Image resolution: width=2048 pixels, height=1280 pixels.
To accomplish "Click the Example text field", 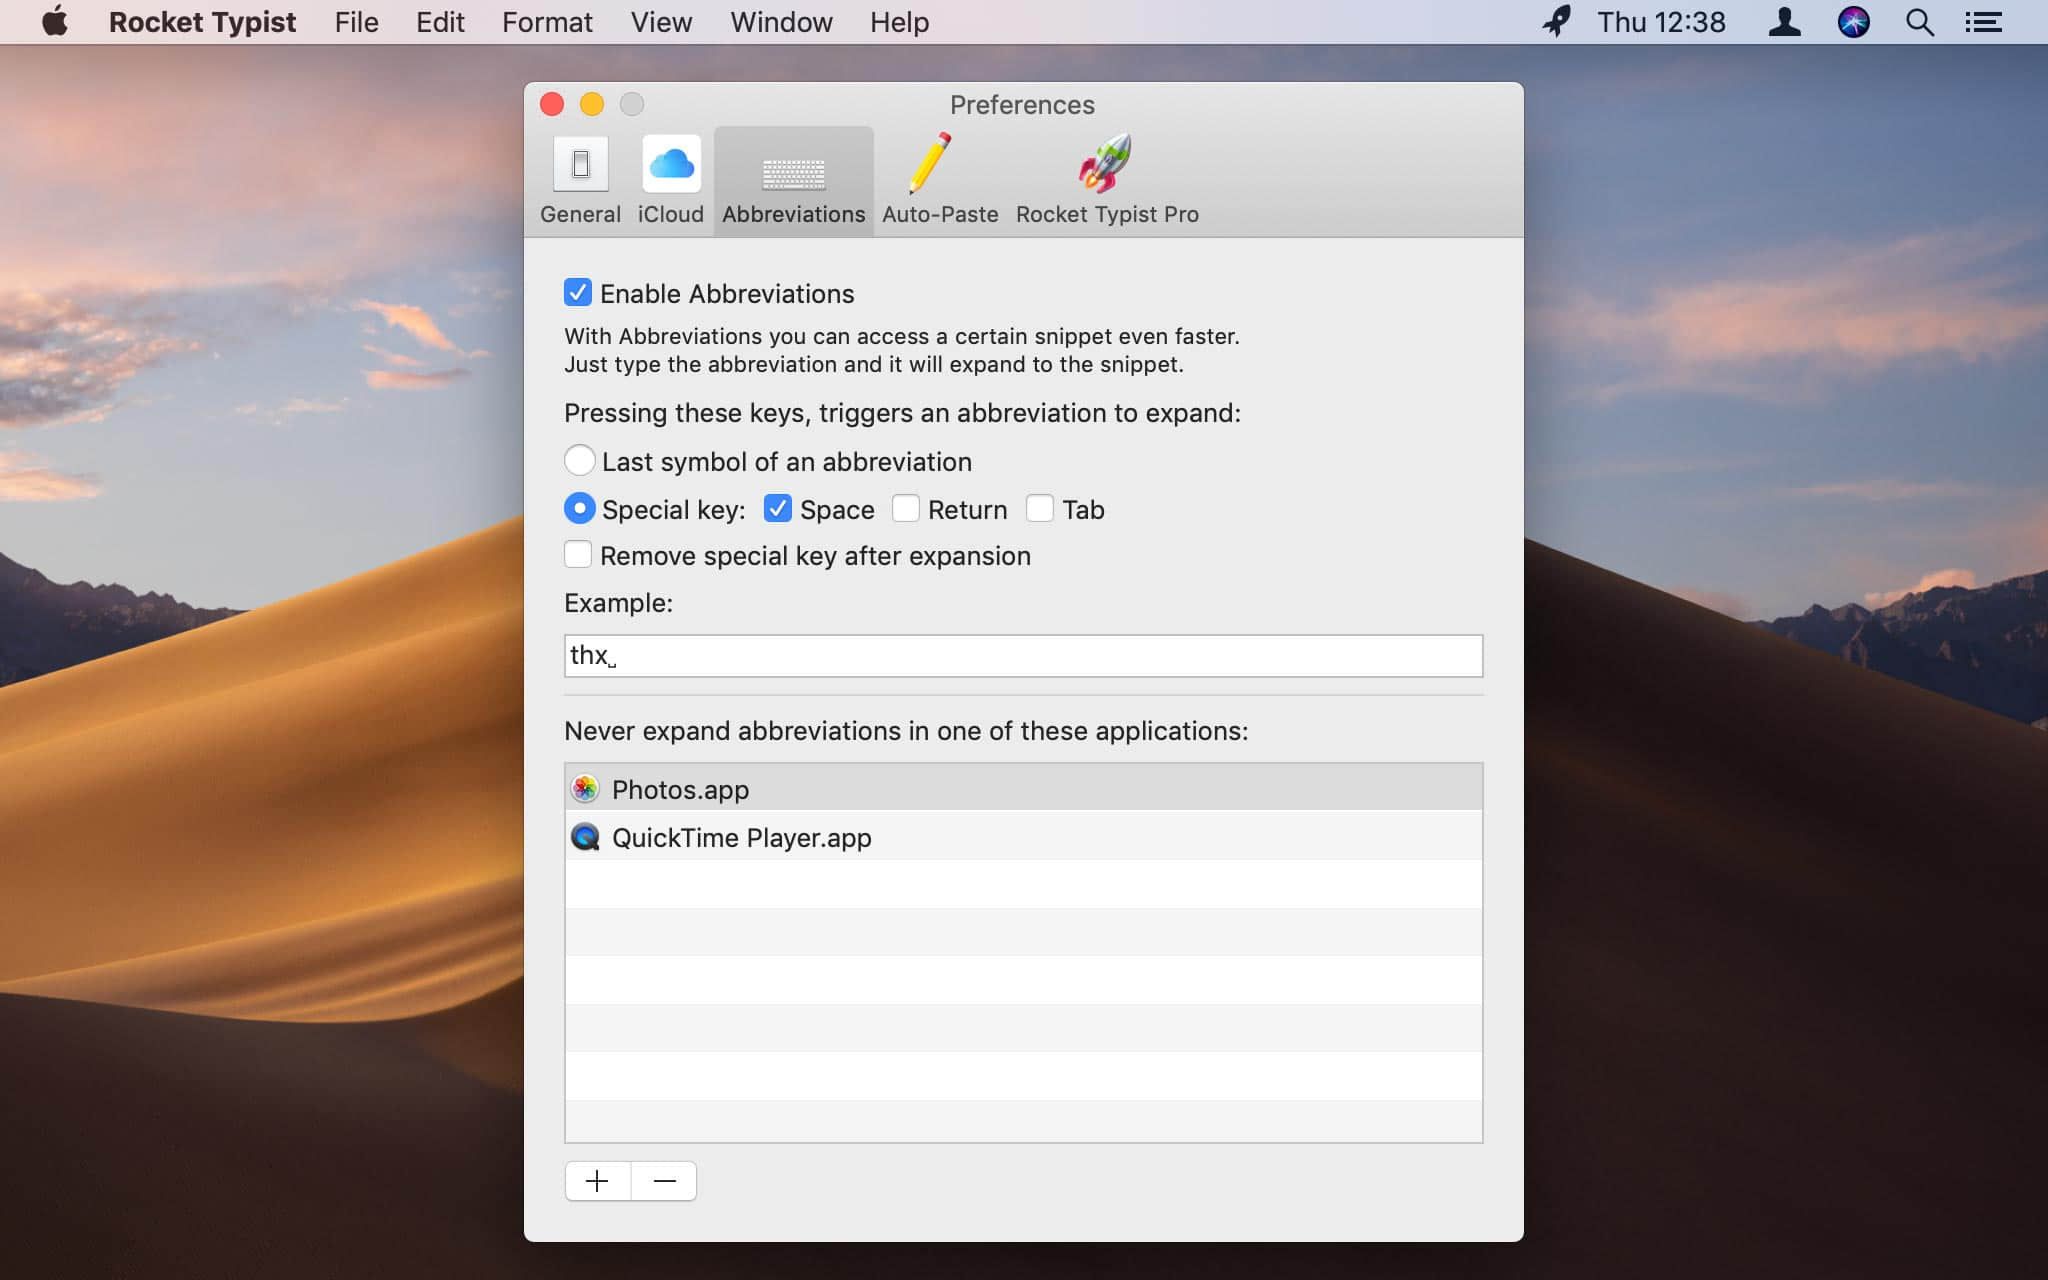I will [1023, 656].
